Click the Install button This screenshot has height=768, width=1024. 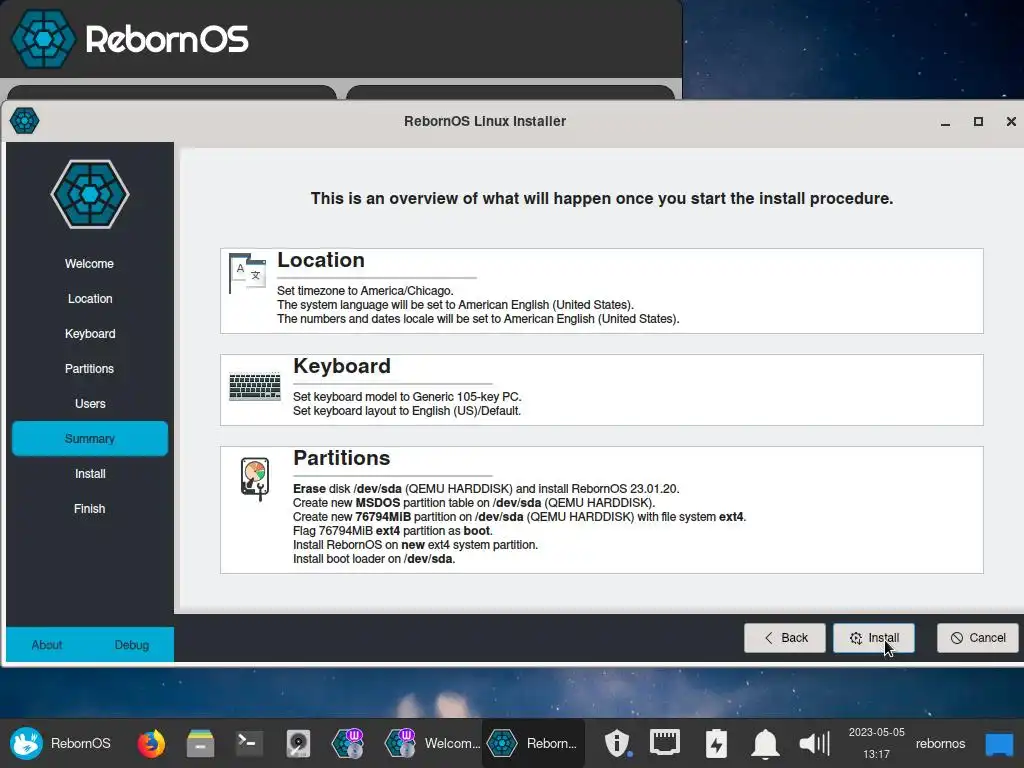[x=873, y=638]
